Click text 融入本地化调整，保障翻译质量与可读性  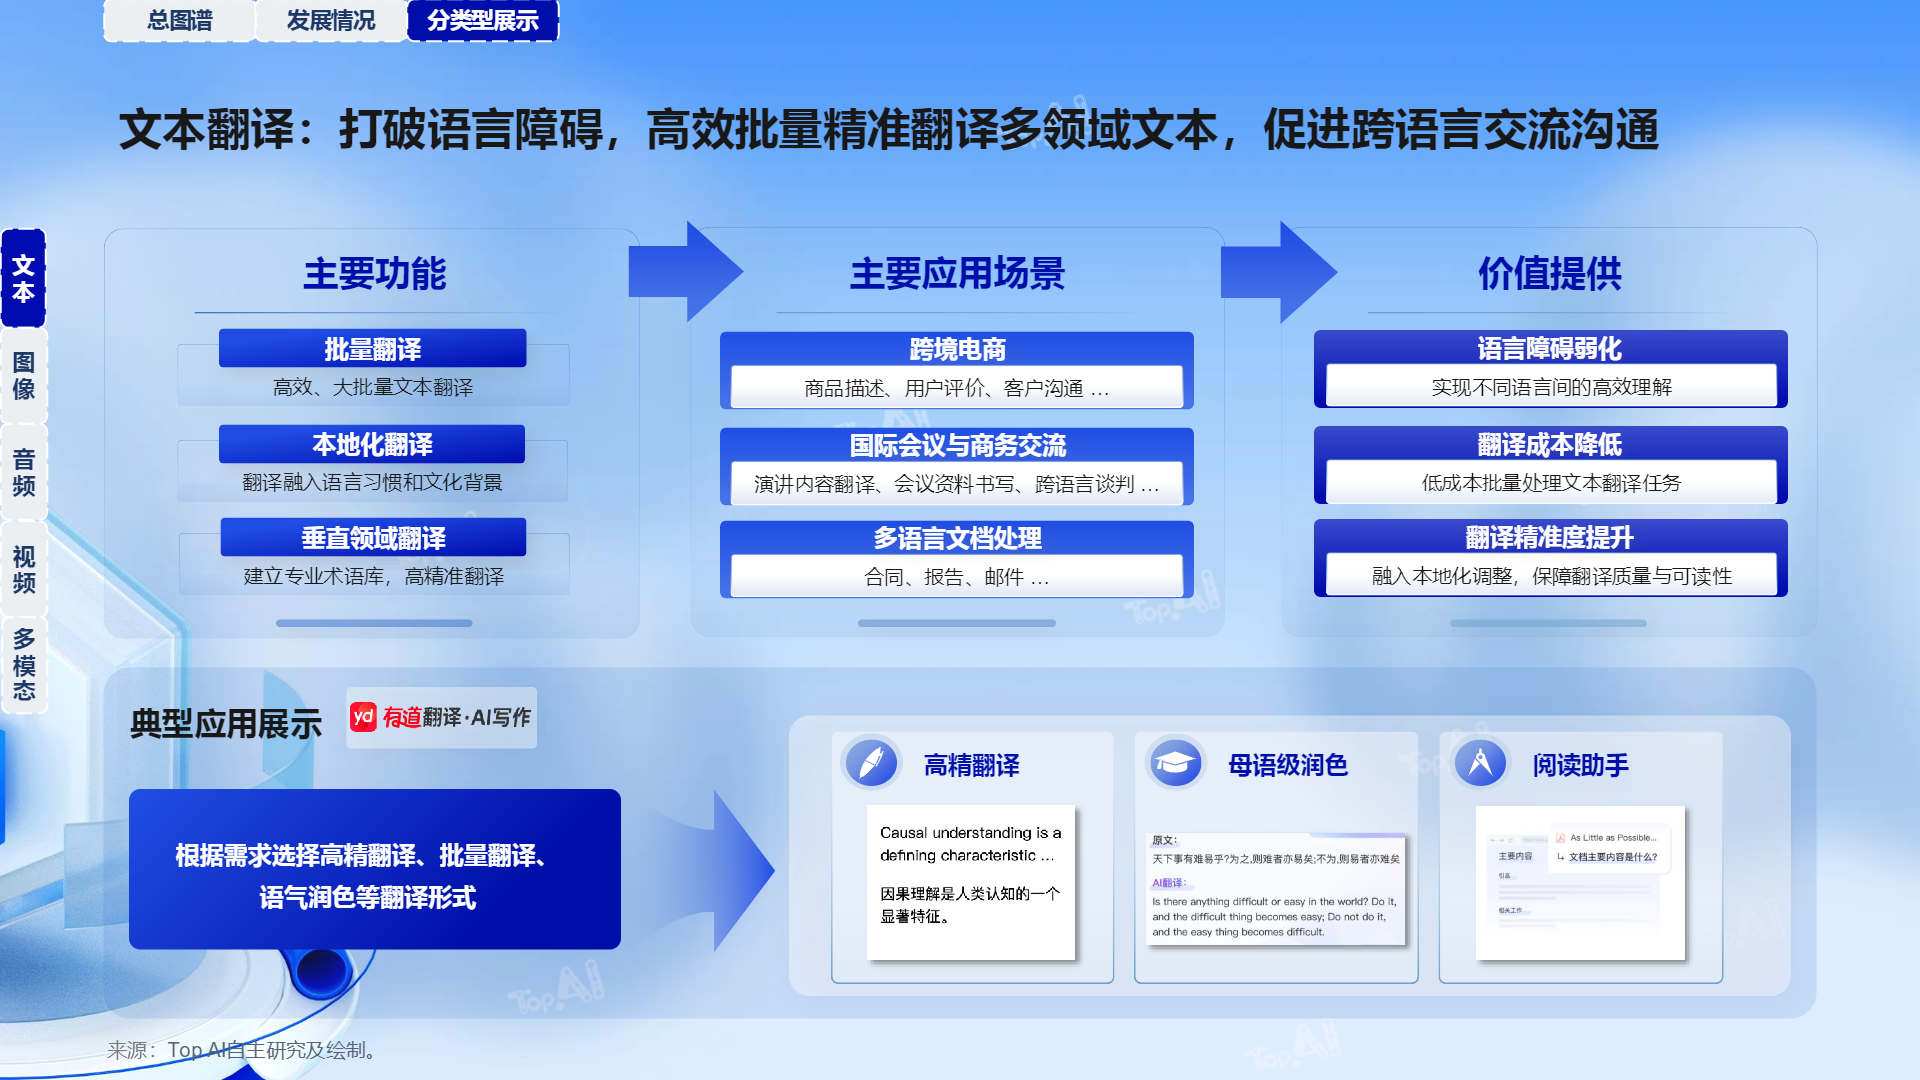(1551, 576)
